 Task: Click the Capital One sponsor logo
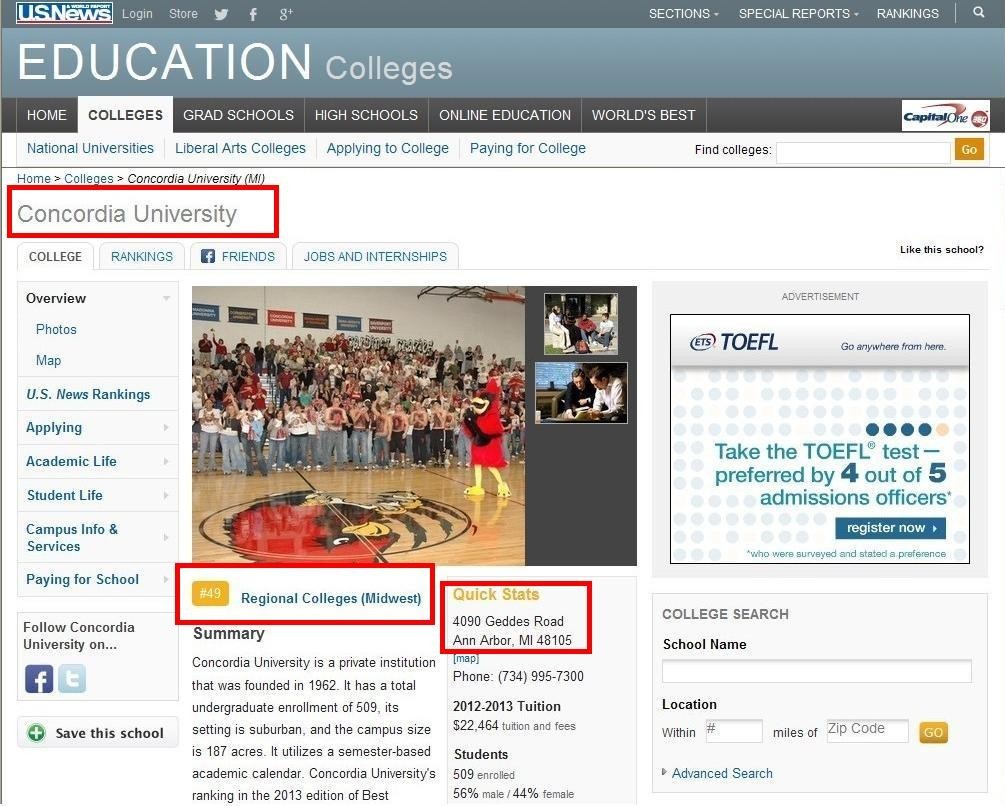(945, 116)
